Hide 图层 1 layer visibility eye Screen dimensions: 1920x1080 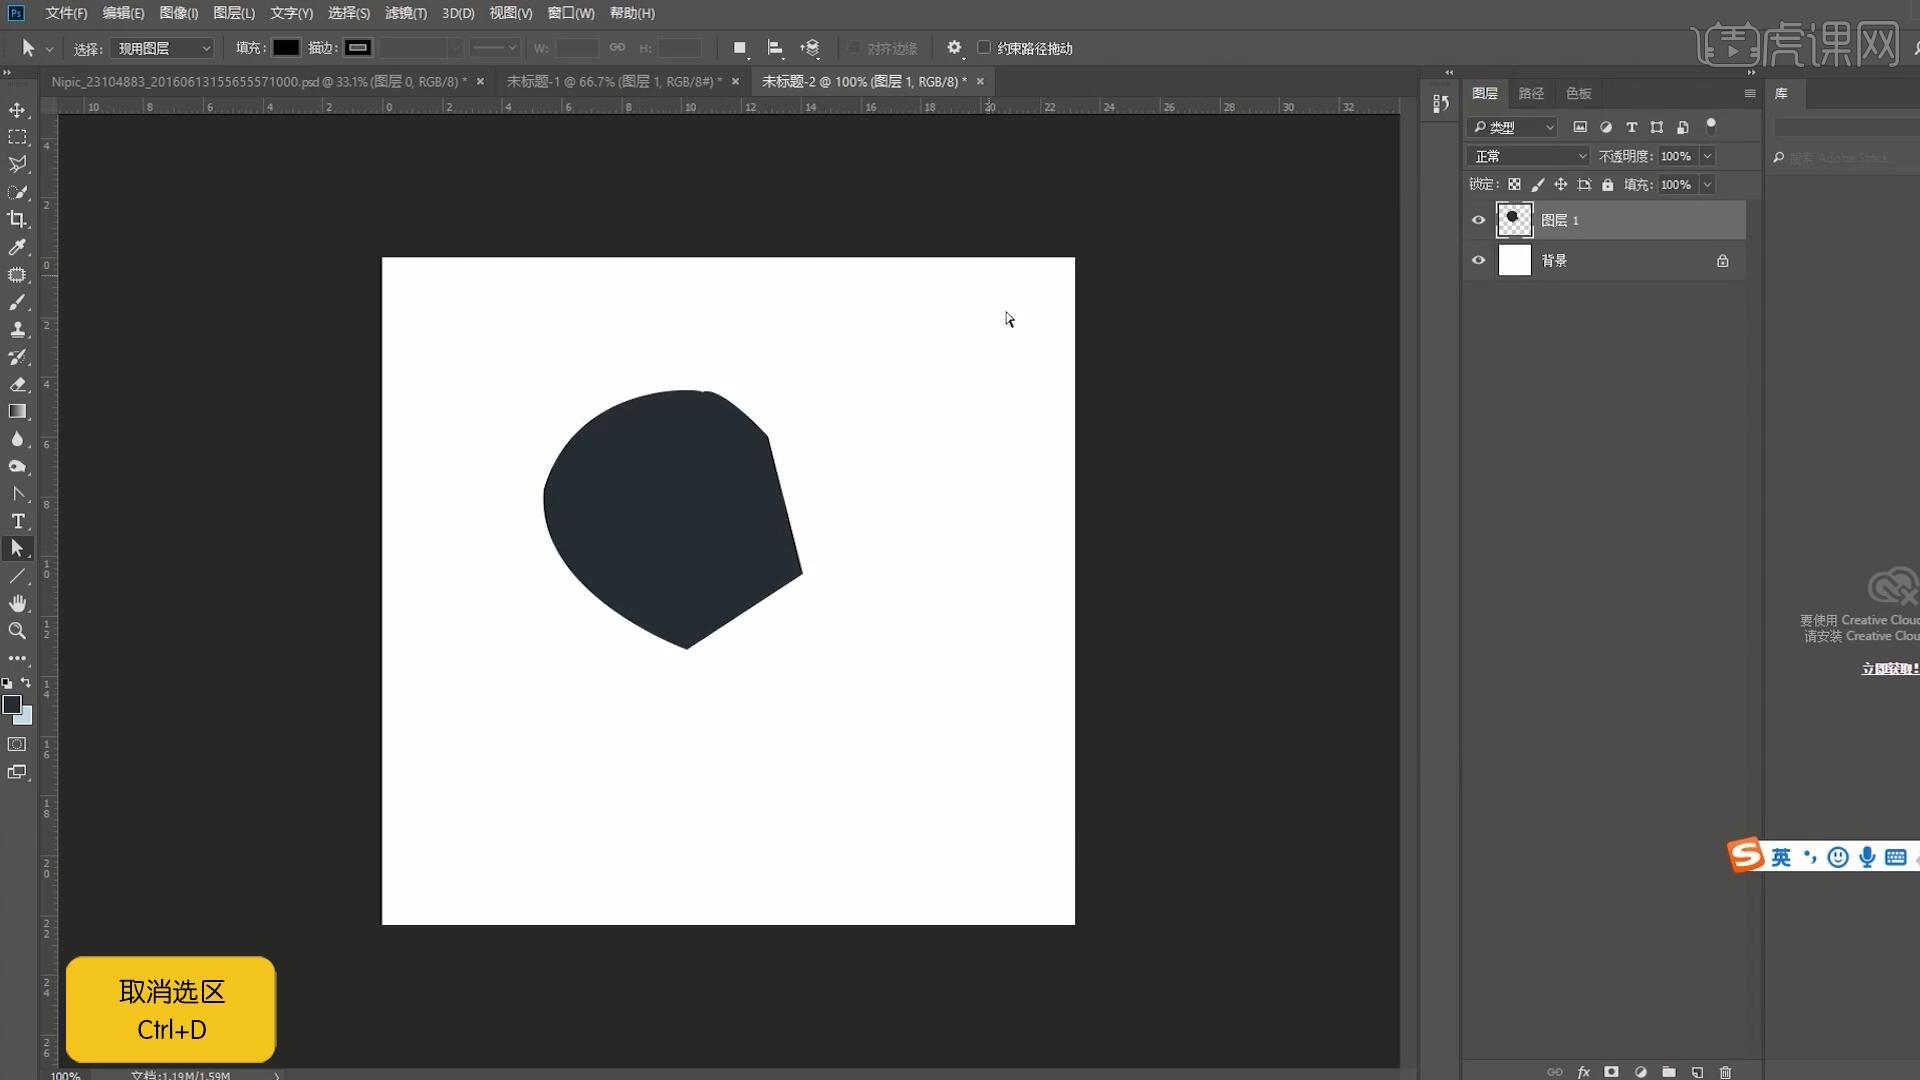tap(1478, 220)
